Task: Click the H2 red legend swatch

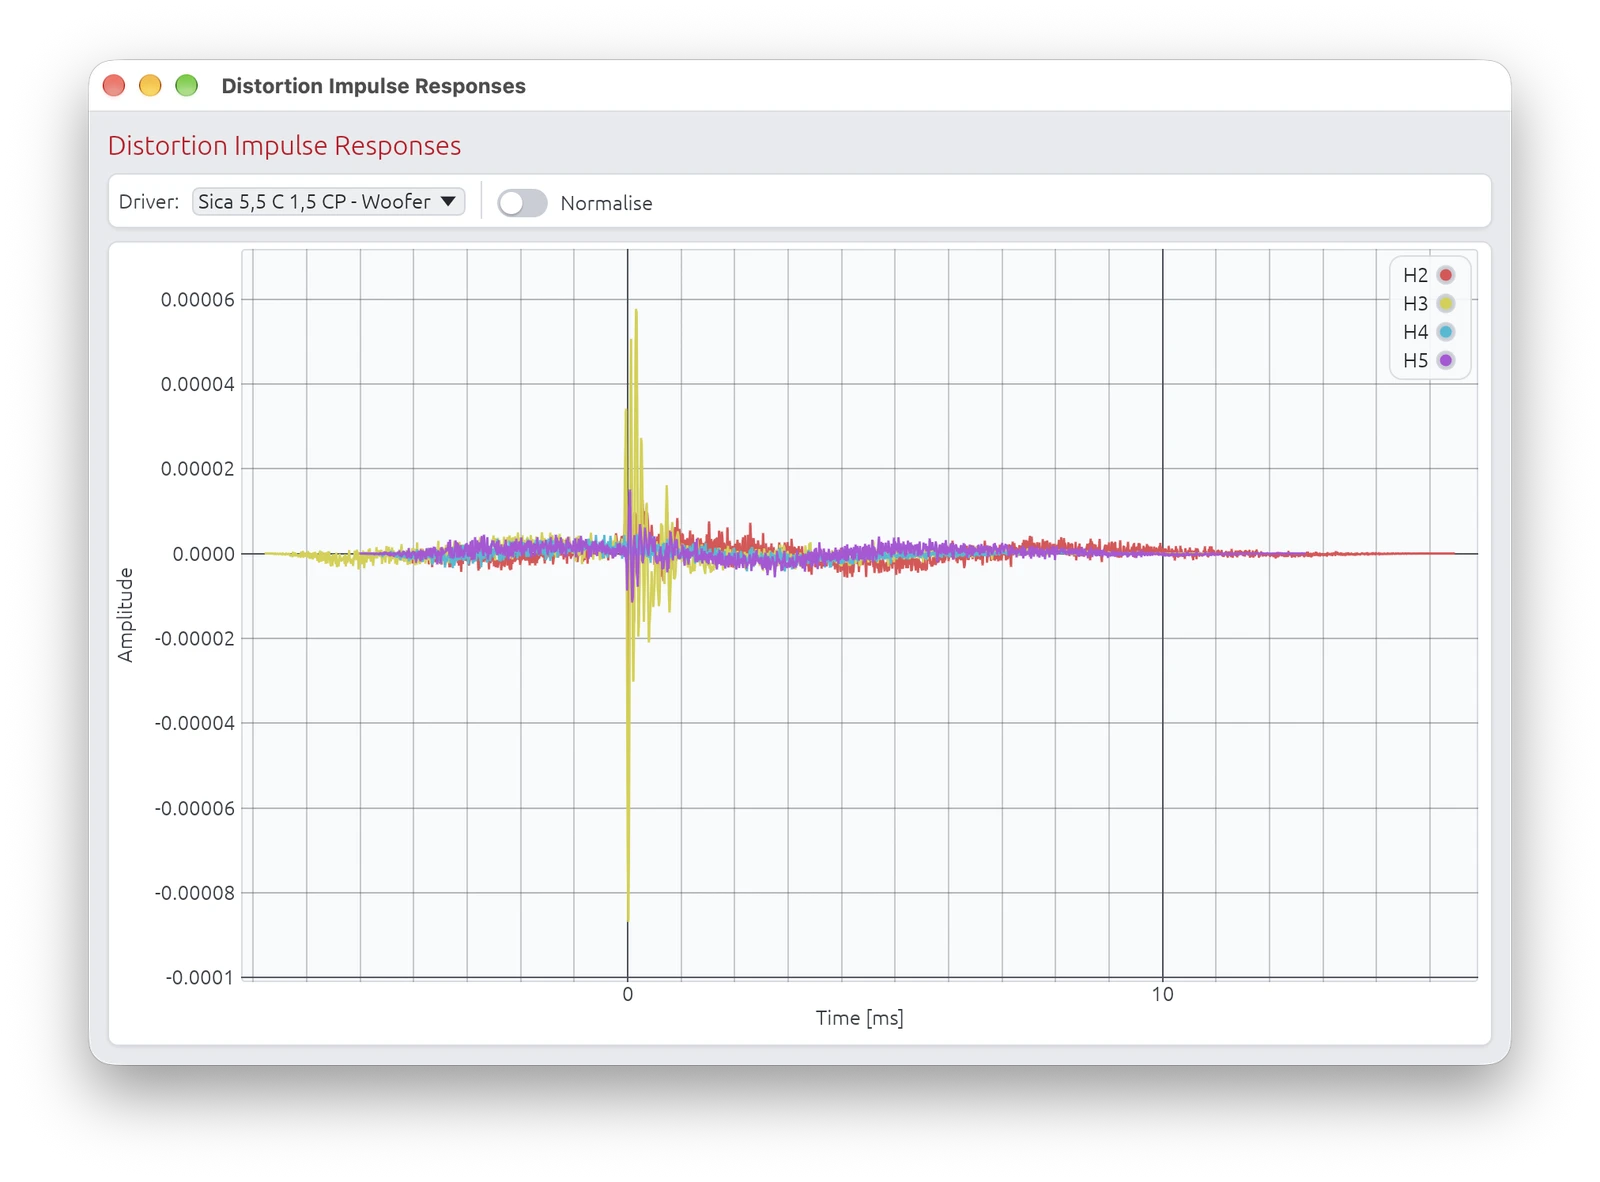Action: click(1446, 275)
